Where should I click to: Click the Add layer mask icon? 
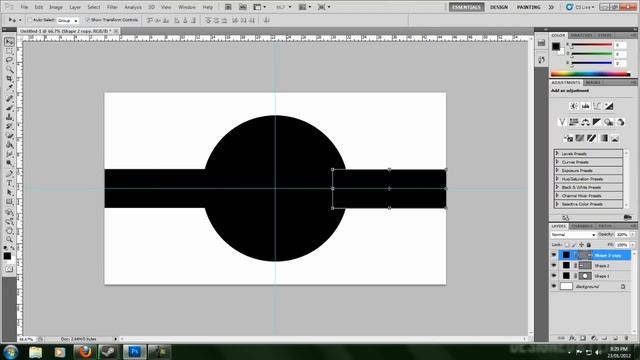[x=583, y=338]
